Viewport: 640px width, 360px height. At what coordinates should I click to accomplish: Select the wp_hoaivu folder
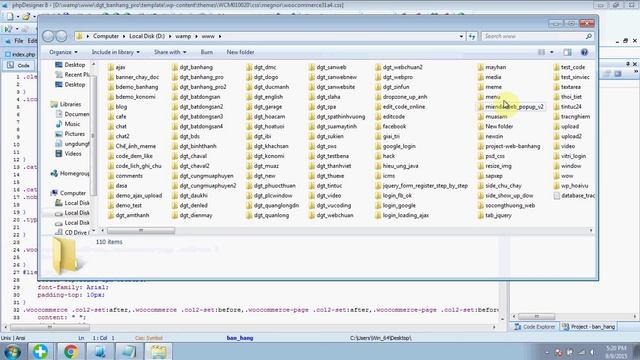click(x=571, y=186)
